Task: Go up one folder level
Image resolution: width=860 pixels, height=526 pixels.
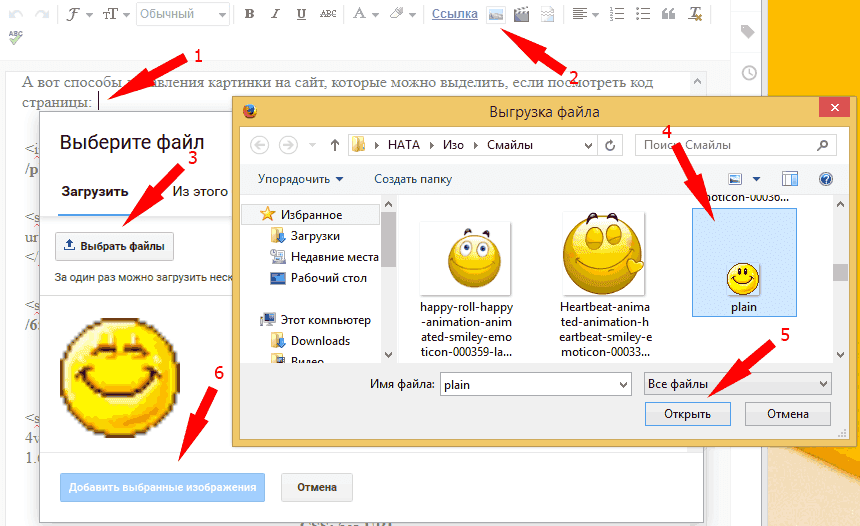Action: 333,145
